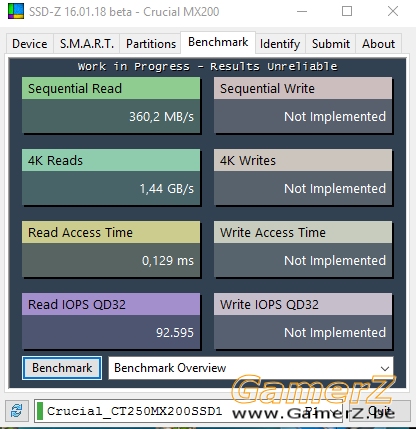416x429 pixels.
Task: Click the SSD-Z app icon in the title bar
Action: coord(16,11)
